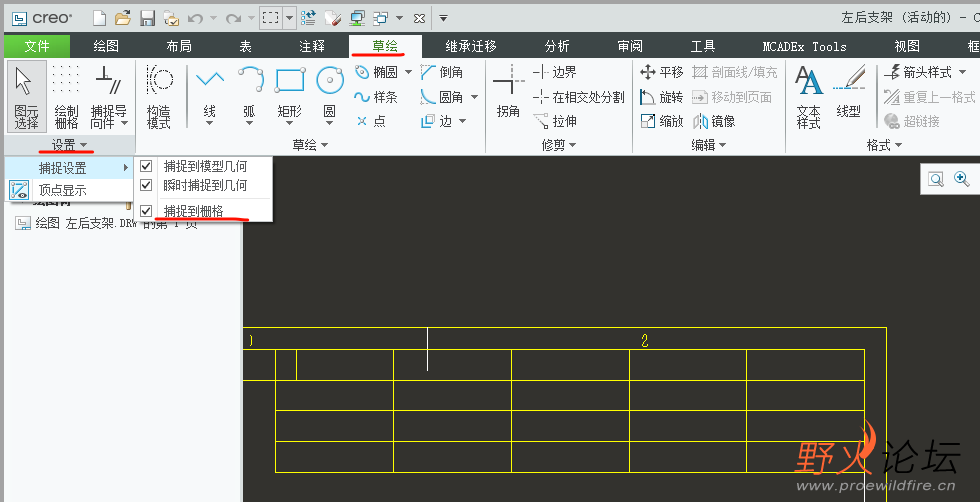The width and height of the screenshot is (980, 502).
Task: Choose the 点 point tool
Action: coord(372,121)
